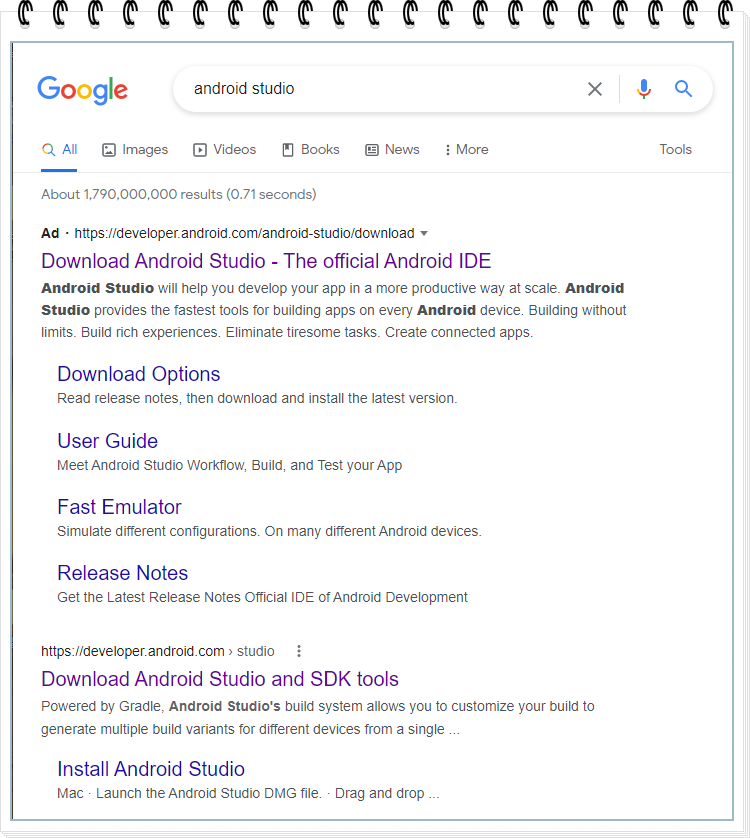Start voice search with microphone icon
Image resolution: width=750 pixels, height=838 pixels.
(x=644, y=89)
